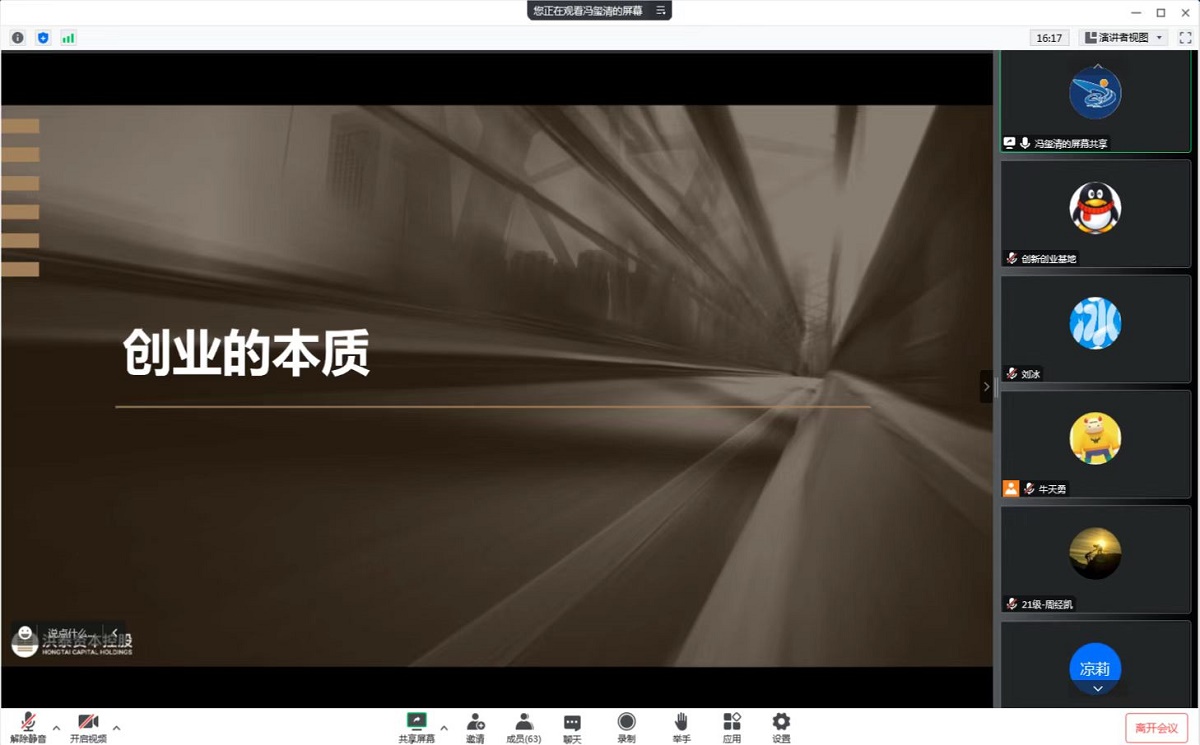Click 离开会议 leave meeting button
The width and height of the screenshot is (1200, 745).
[x=1156, y=727]
